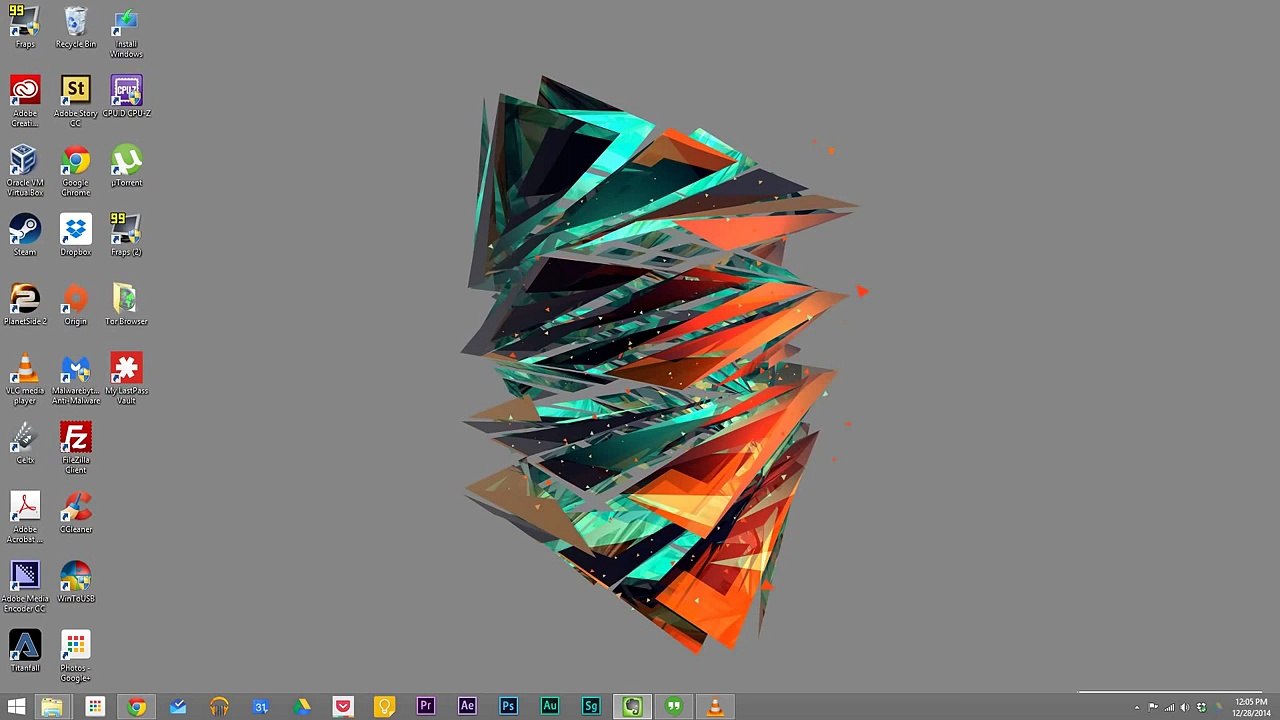Click the Dropbox syncing tray icon
The width and height of the screenshot is (1280, 720).
click(1201, 708)
